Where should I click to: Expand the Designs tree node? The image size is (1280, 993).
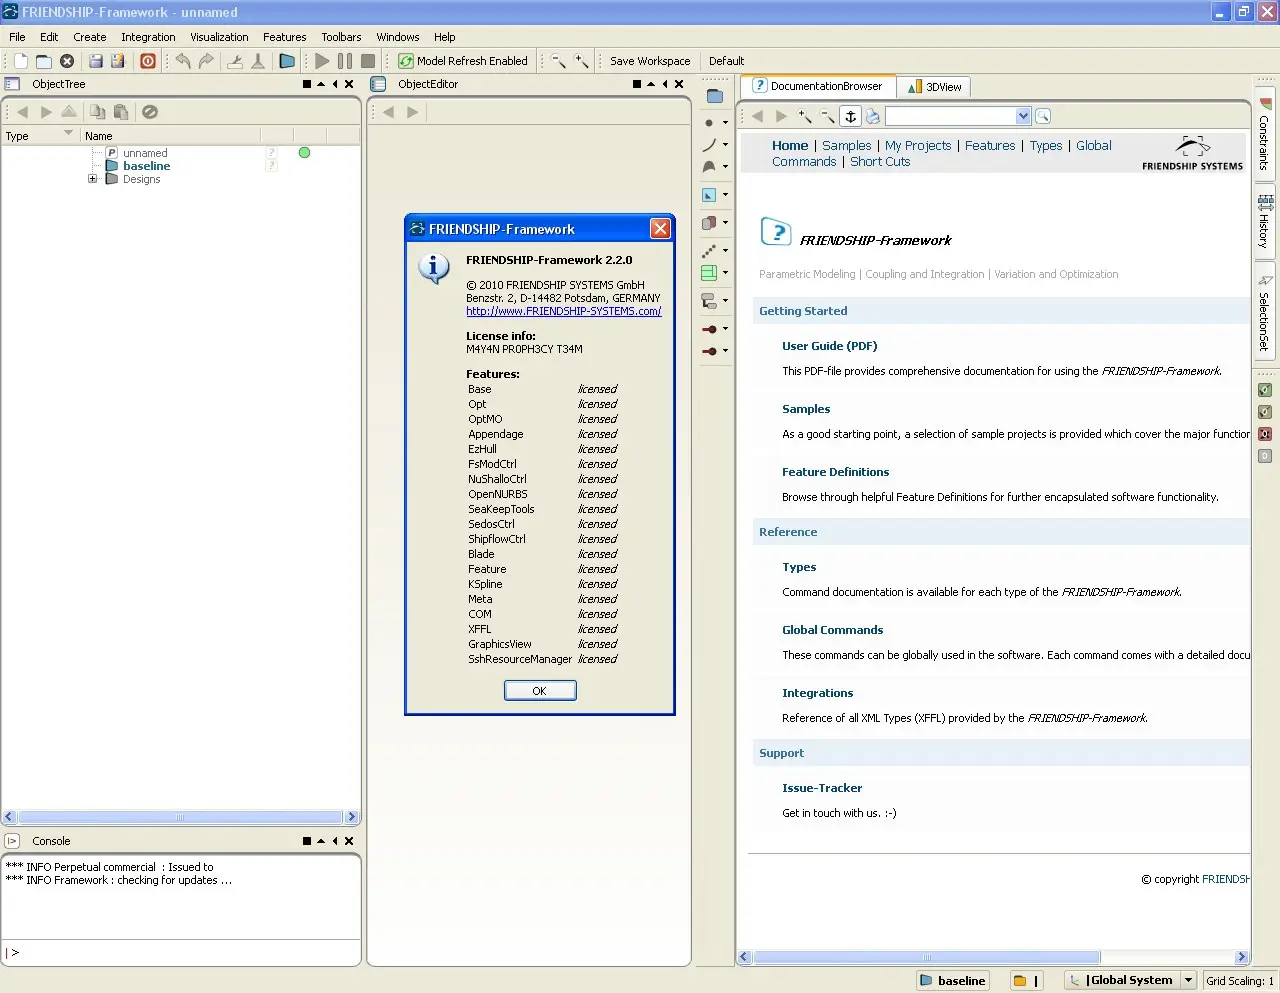92,179
